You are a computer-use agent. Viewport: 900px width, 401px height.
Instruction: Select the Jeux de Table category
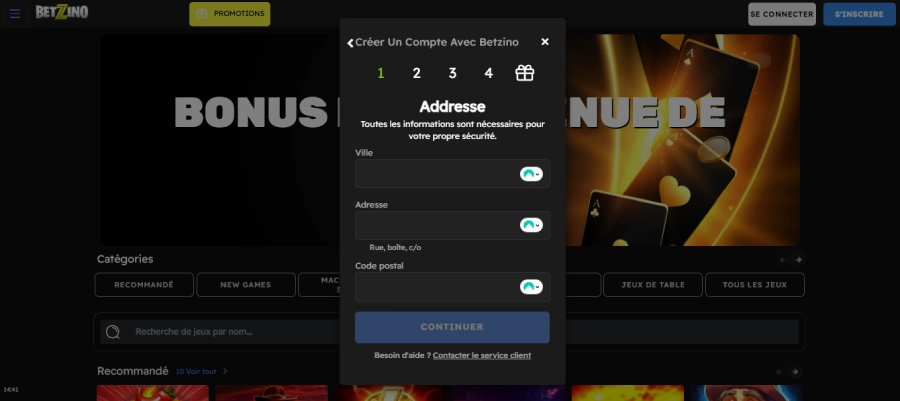pyautogui.click(x=652, y=285)
